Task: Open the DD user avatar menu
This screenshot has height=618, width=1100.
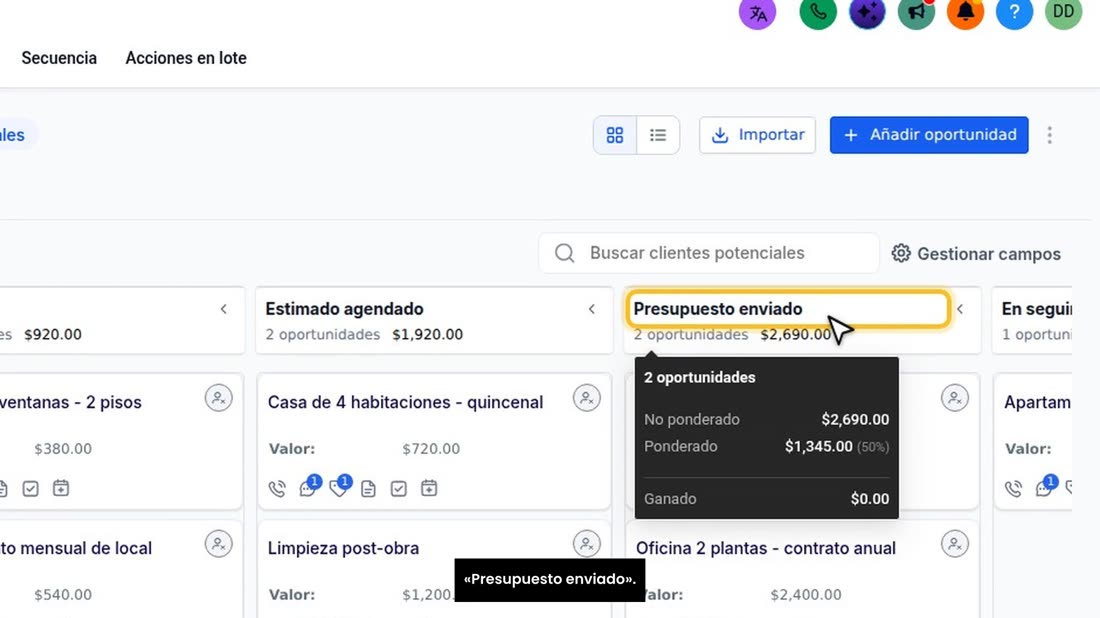Action: 1064,12
